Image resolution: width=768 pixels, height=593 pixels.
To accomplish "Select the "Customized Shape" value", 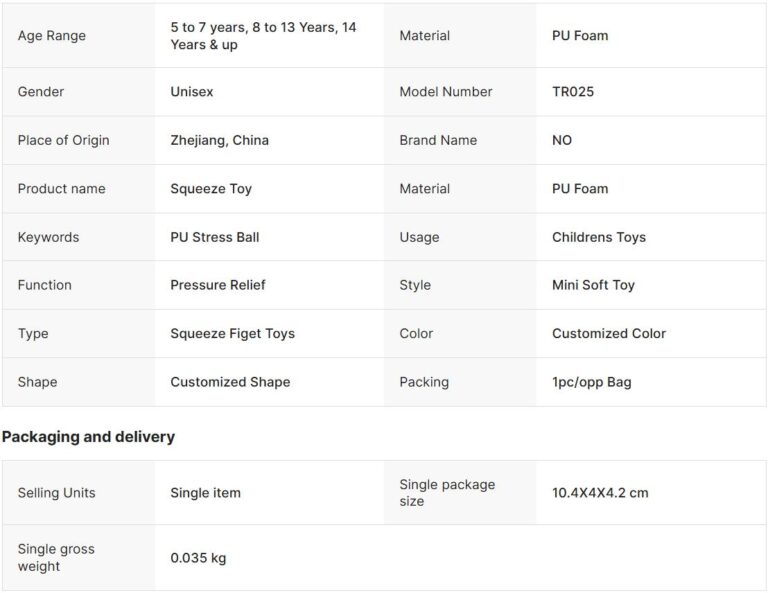I will point(230,382).
